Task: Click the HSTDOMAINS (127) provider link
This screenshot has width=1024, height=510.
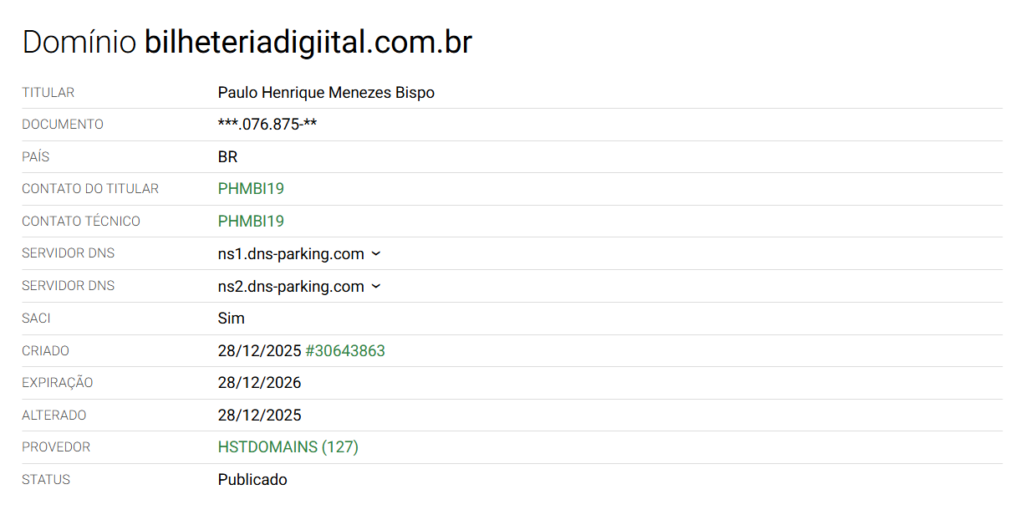Action: [288, 447]
